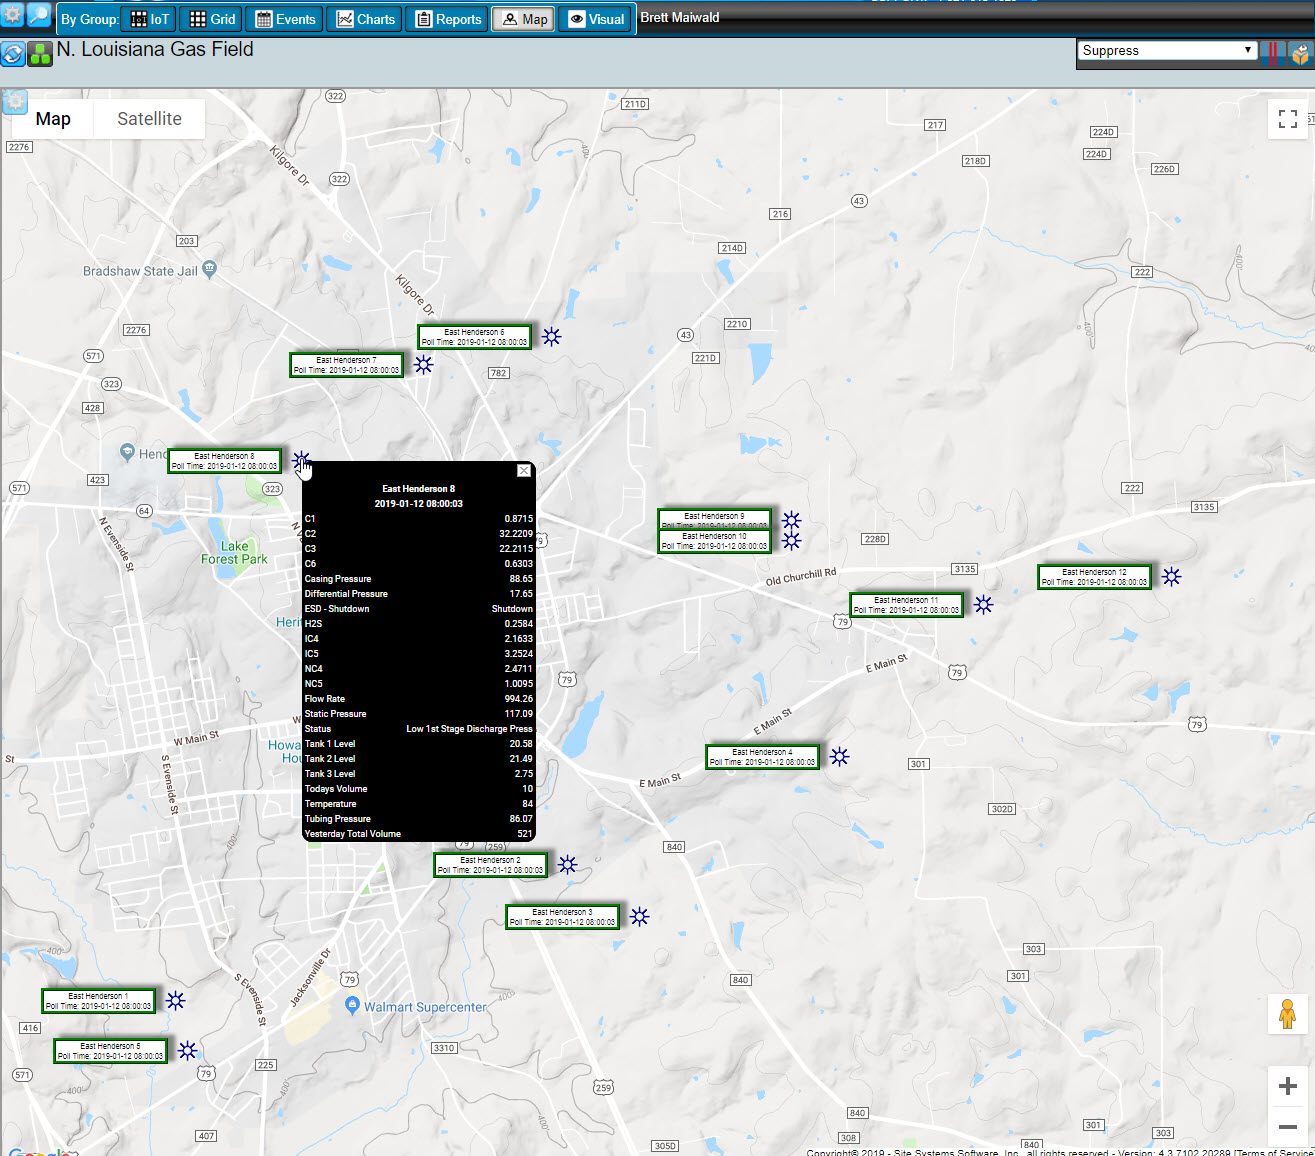Click the East Henderson 5 sun marker
Image resolution: width=1315 pixels, height=1156 pixels.
point(188,1051)
